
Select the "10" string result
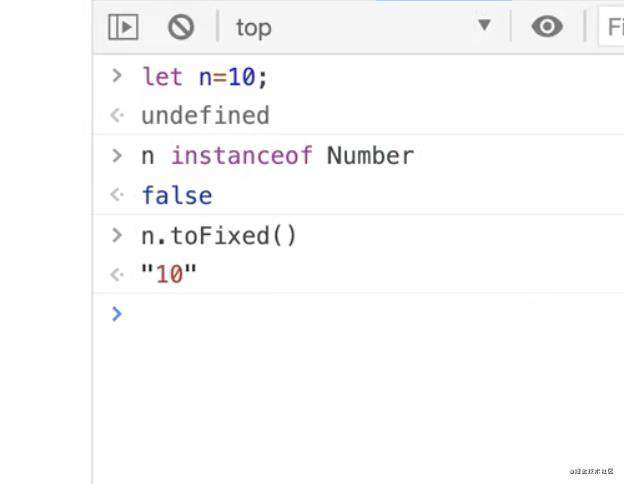pos(169,274)
